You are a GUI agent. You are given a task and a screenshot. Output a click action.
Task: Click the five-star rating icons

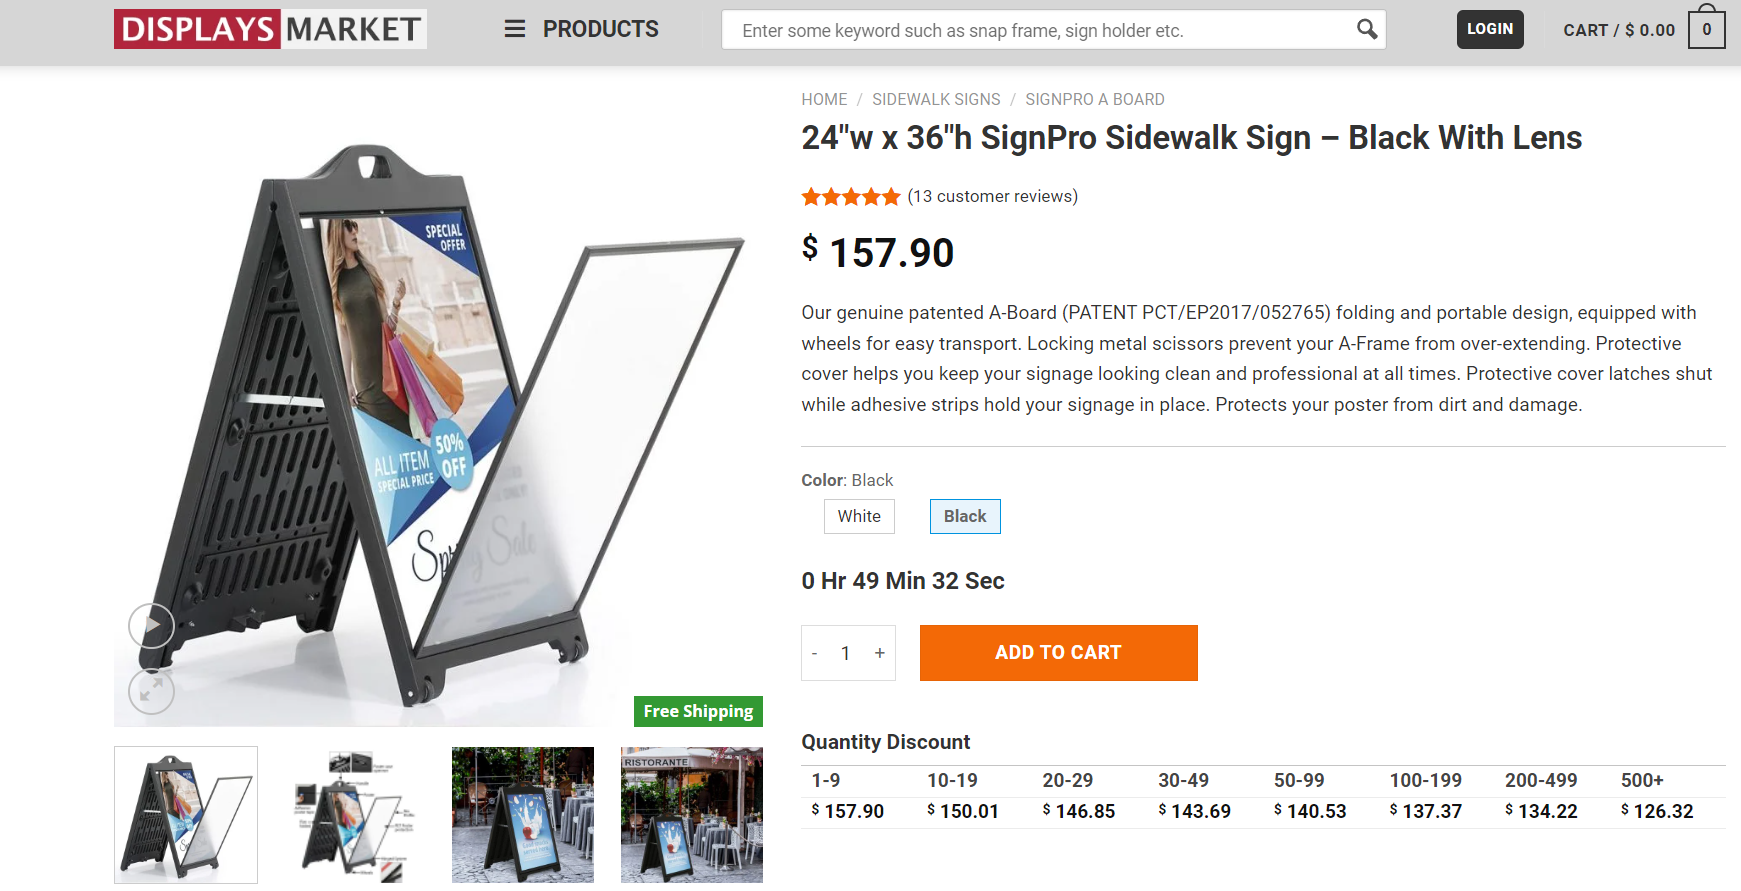point(851,197)
